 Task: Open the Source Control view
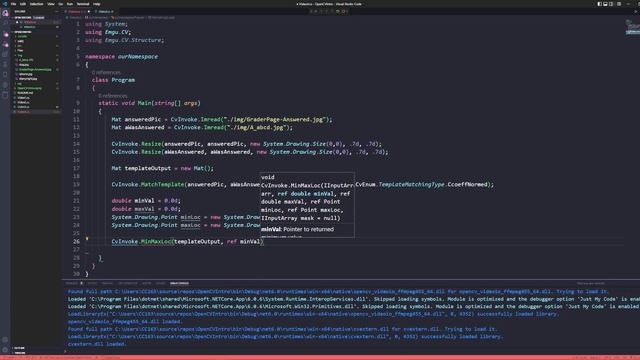click(x=5, y=34)
